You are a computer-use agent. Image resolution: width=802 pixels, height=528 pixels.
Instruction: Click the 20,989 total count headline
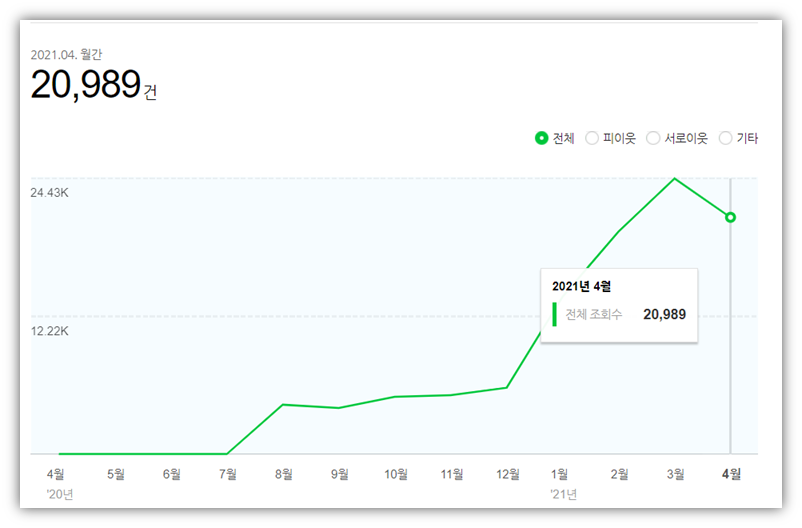click(85, 86)
